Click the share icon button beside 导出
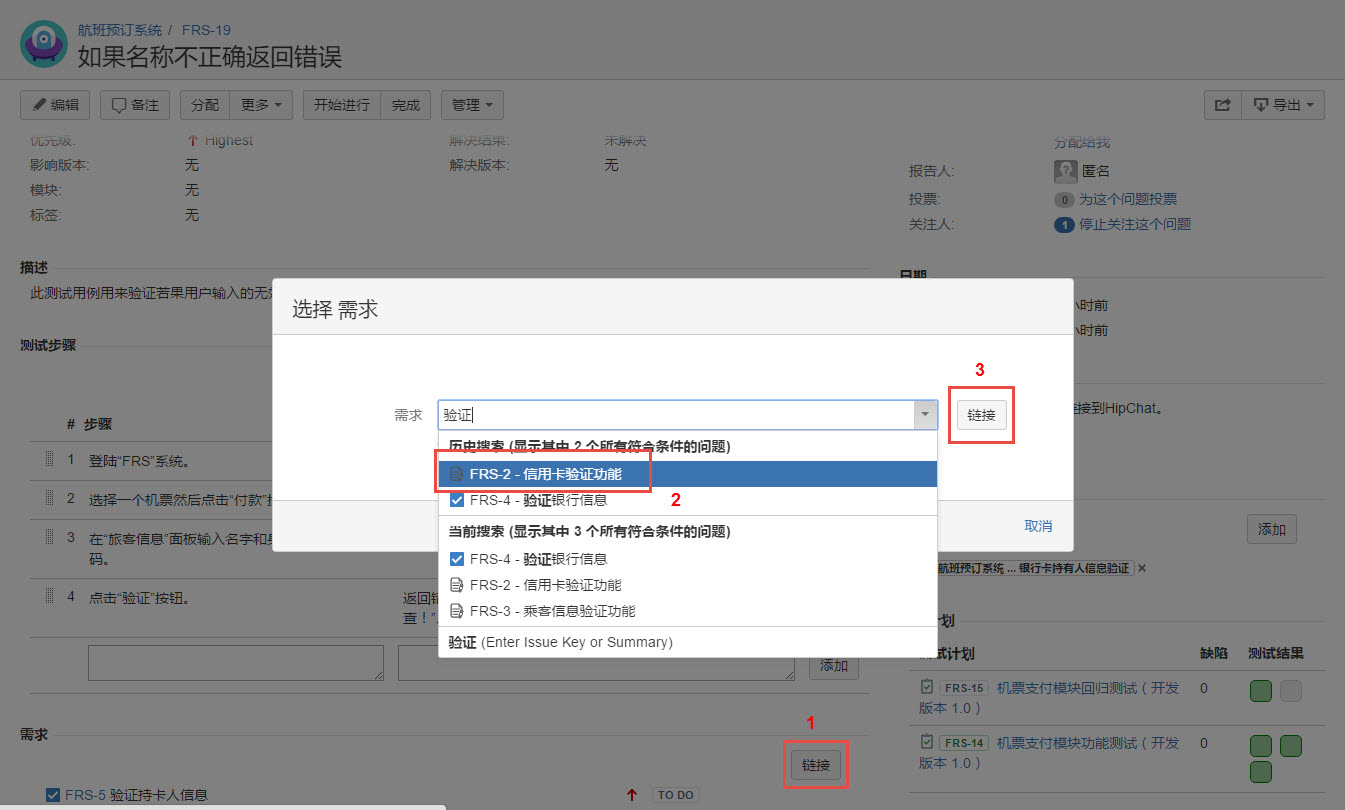This screenshot has height=810, width=1345. point(1222,105)
